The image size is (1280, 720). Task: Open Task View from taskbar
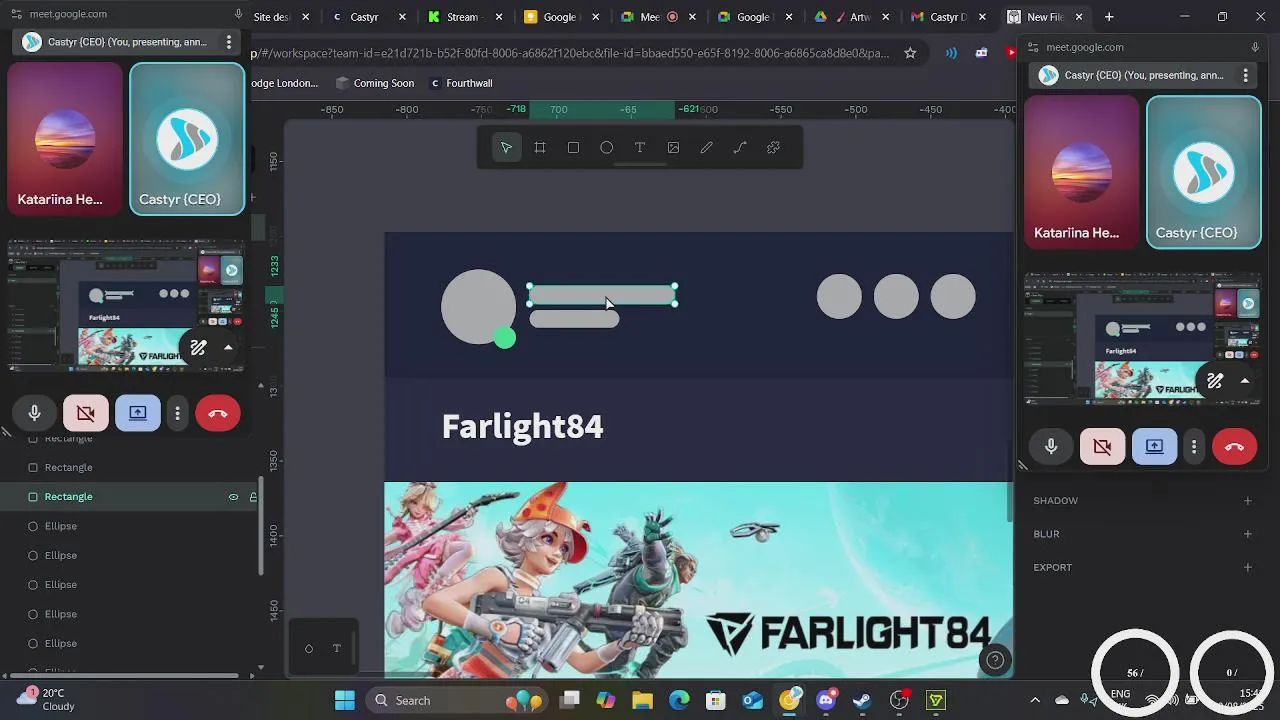tap(569, 700)
